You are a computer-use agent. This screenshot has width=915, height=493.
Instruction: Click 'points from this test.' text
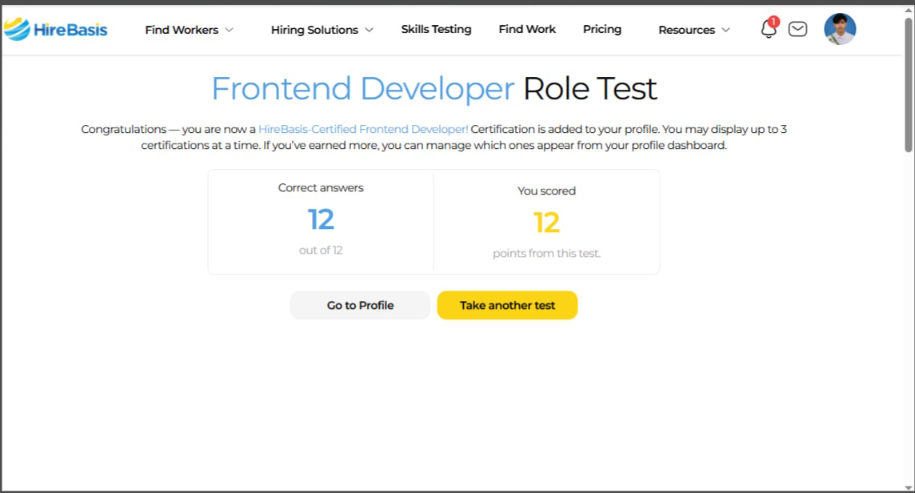546,253
